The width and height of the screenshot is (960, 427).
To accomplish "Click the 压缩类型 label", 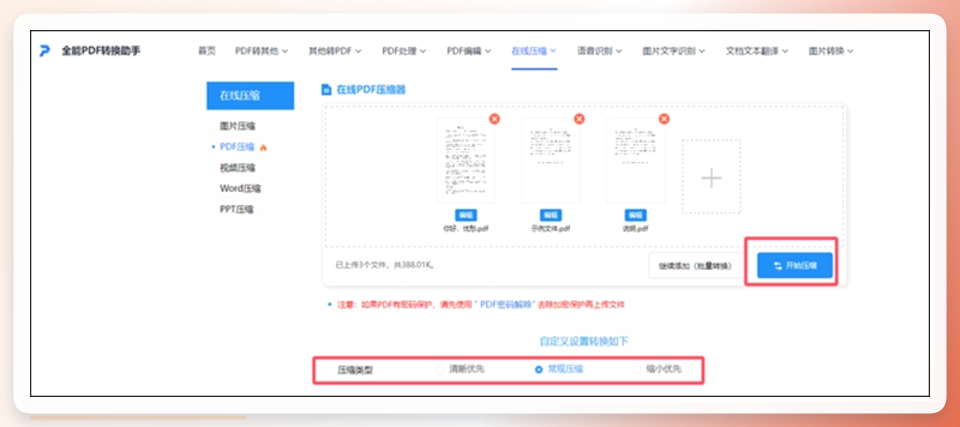I will 355,370.
